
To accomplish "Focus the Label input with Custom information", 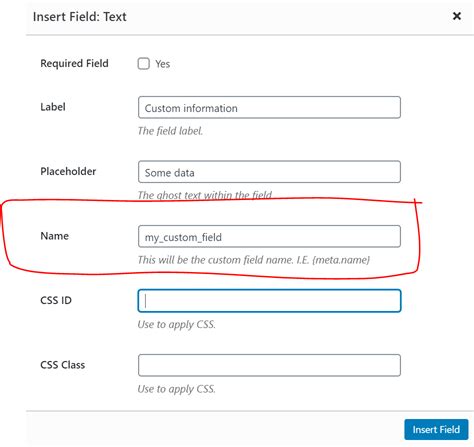I will coord(269,107).
